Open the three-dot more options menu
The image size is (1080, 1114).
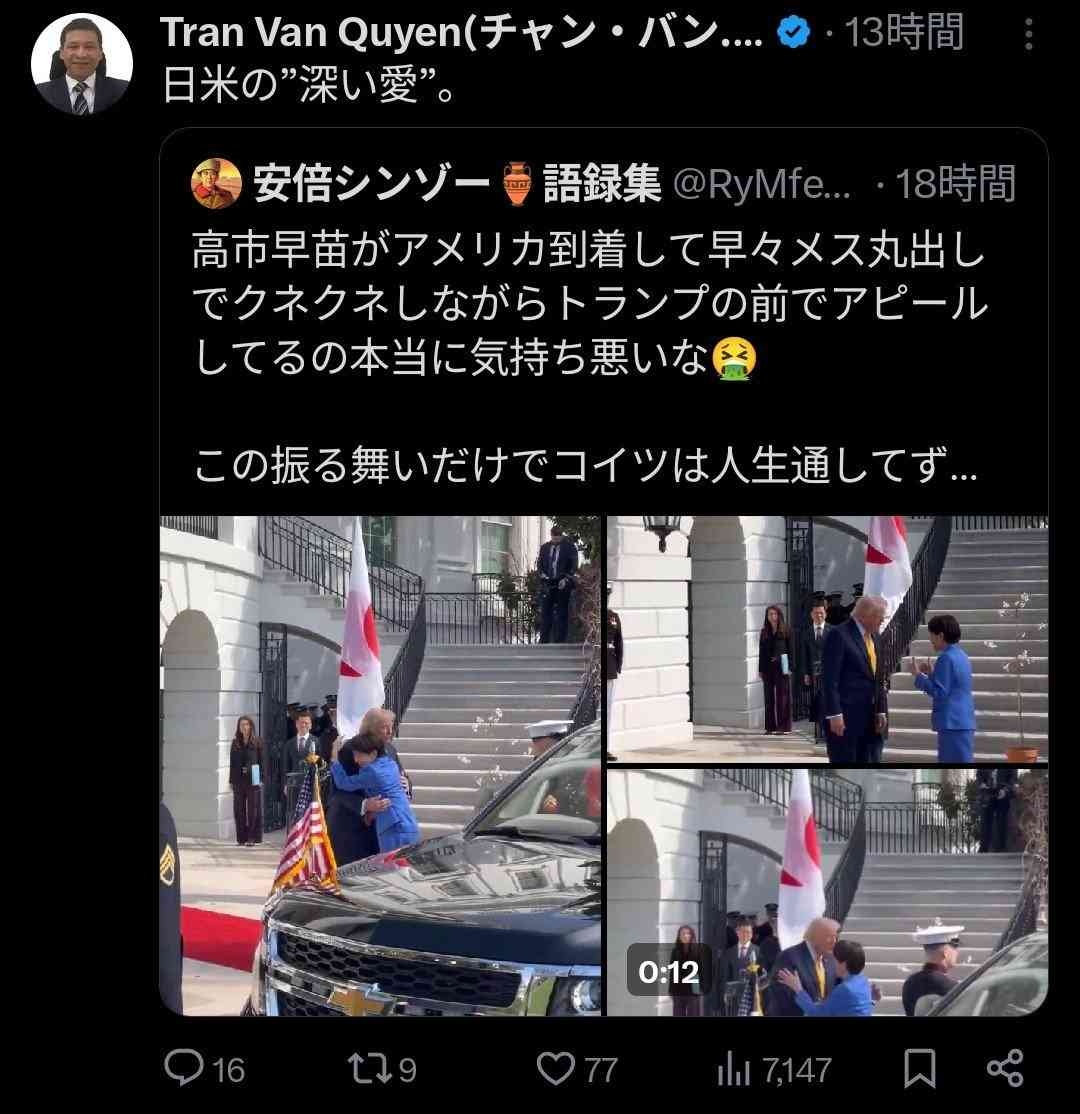pyautogui.click(x=1028, y=34)
